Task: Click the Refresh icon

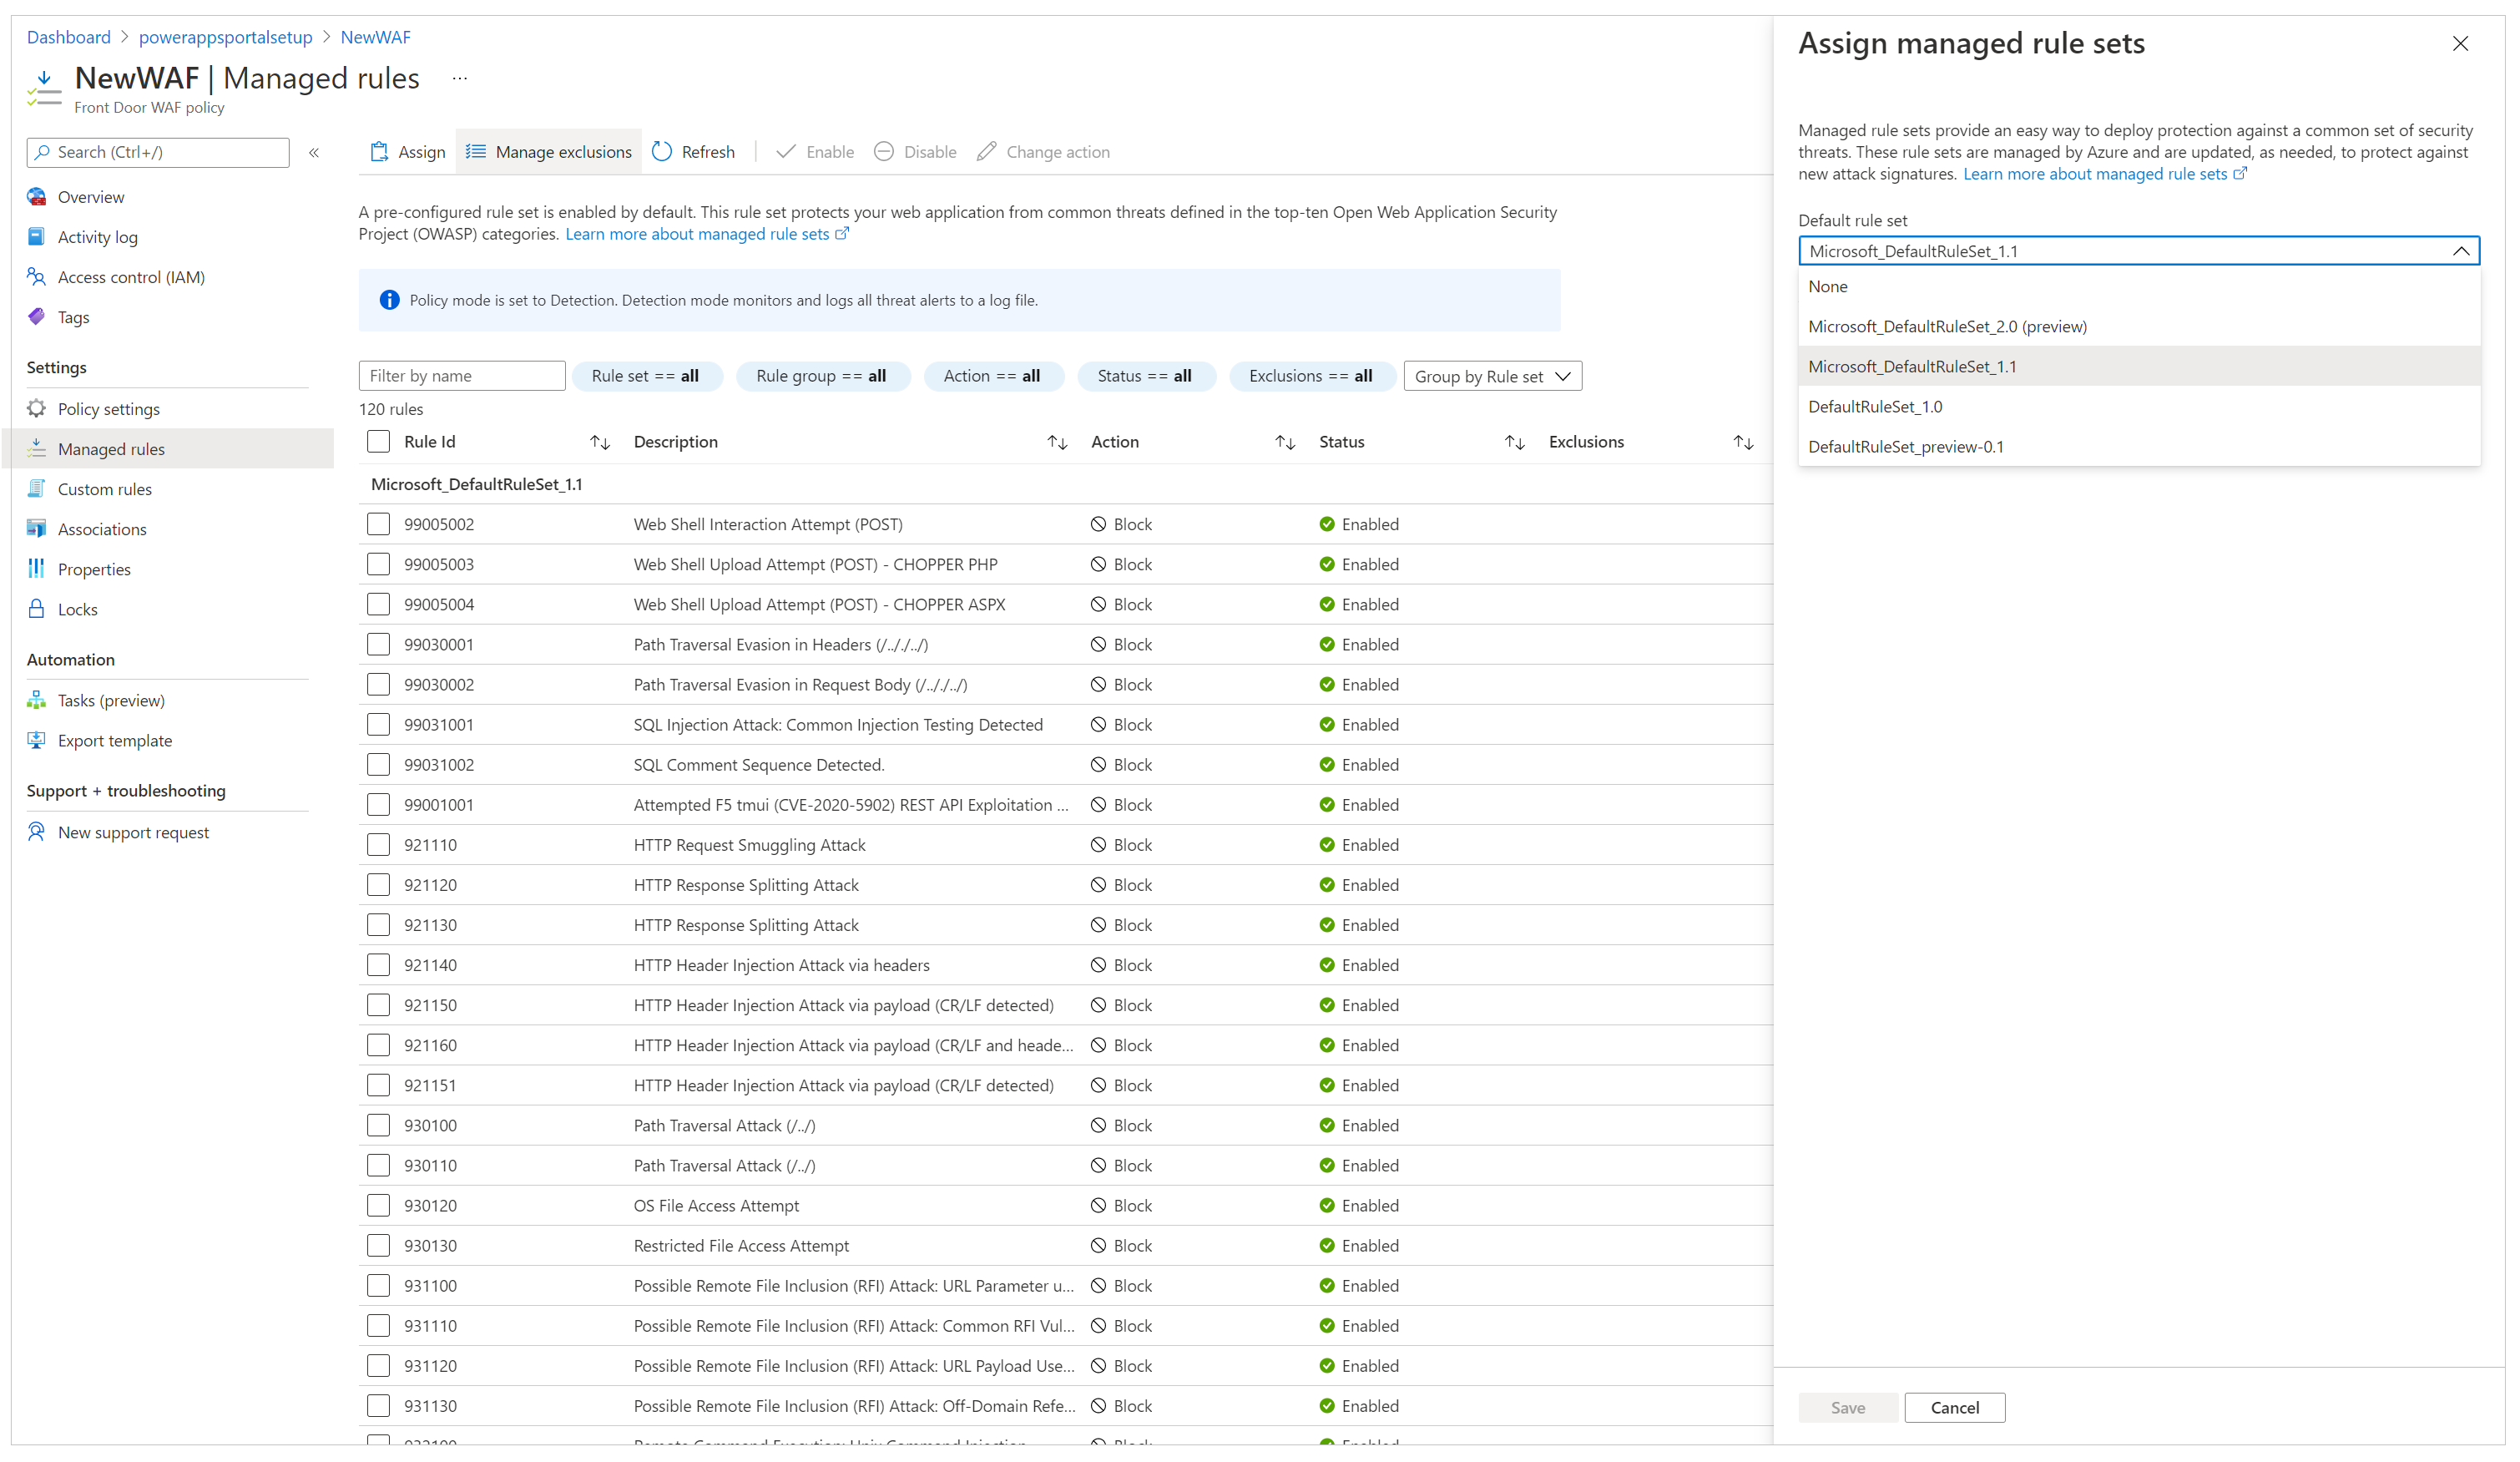Action: point(664,151)
